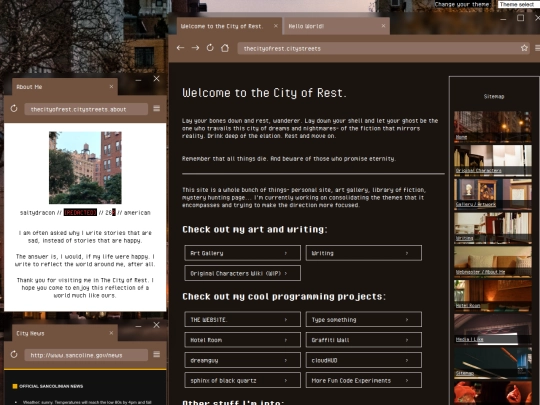Viewport: 540px width, 405px height.
Task: Click the [REDACTED] text in About Me
Action: pos(80,212)
